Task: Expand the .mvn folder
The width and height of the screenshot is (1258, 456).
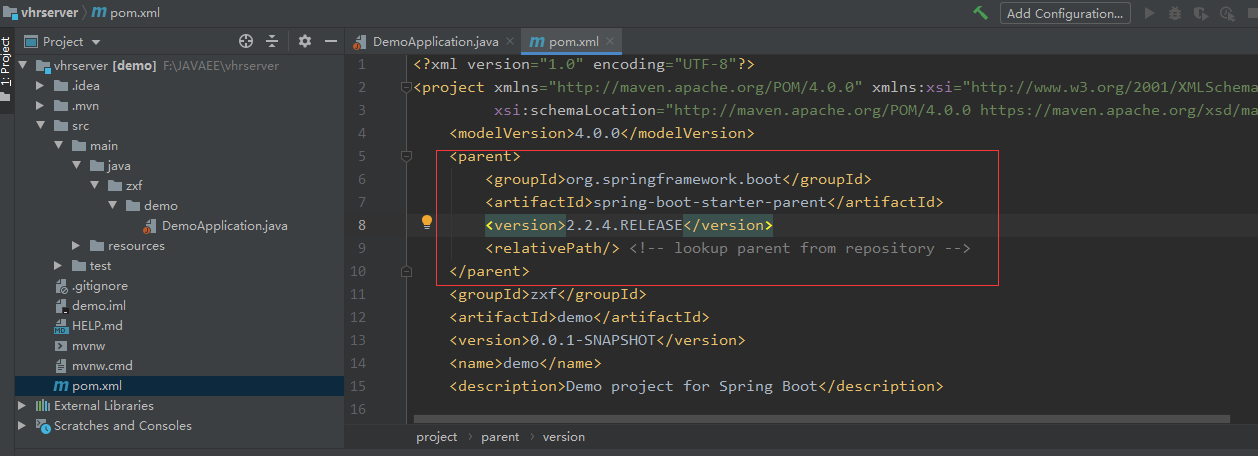Action: pos(40,106)
